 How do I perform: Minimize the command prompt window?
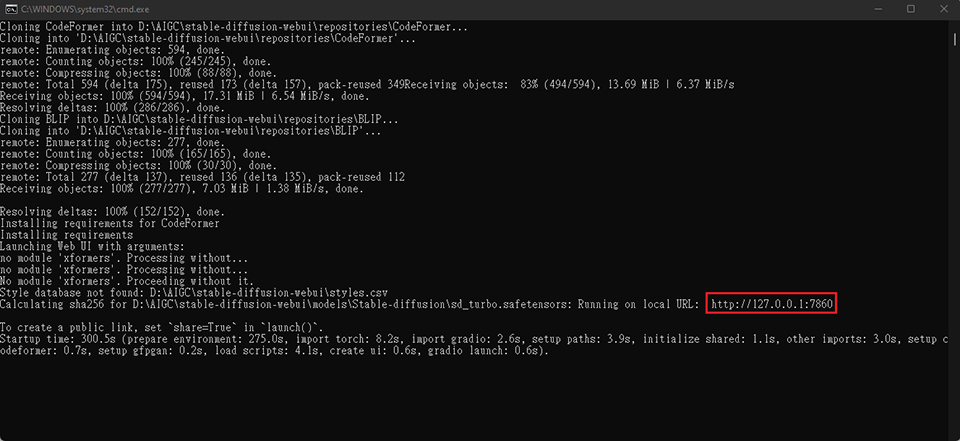866,8
